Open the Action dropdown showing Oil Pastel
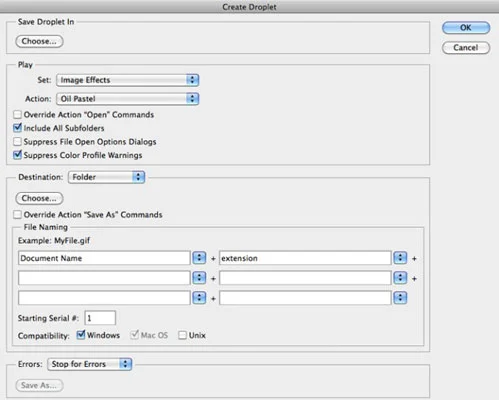 128,99
